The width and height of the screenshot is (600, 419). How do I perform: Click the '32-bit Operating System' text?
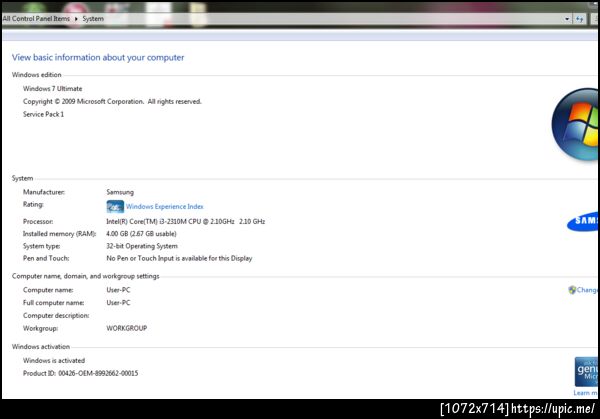coord(142,246)
